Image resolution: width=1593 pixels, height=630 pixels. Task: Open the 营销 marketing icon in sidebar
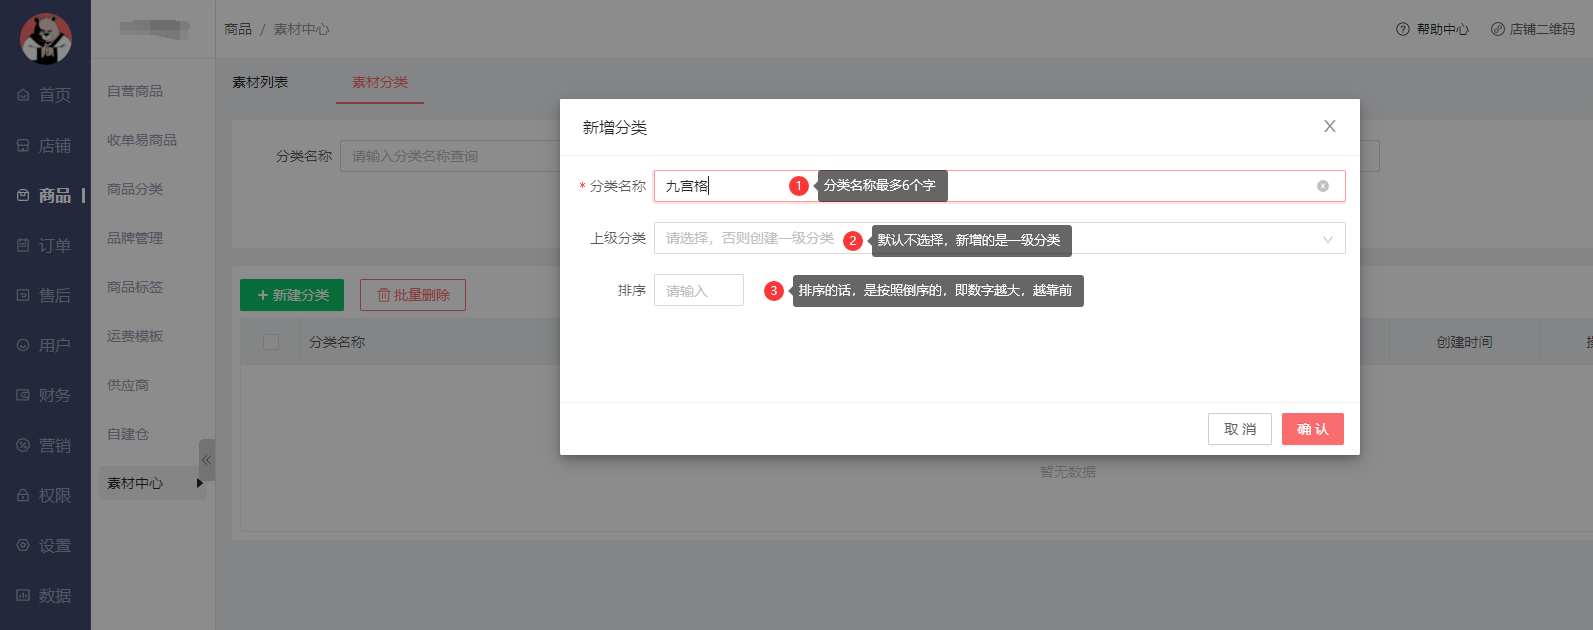[x=23, y=445]
